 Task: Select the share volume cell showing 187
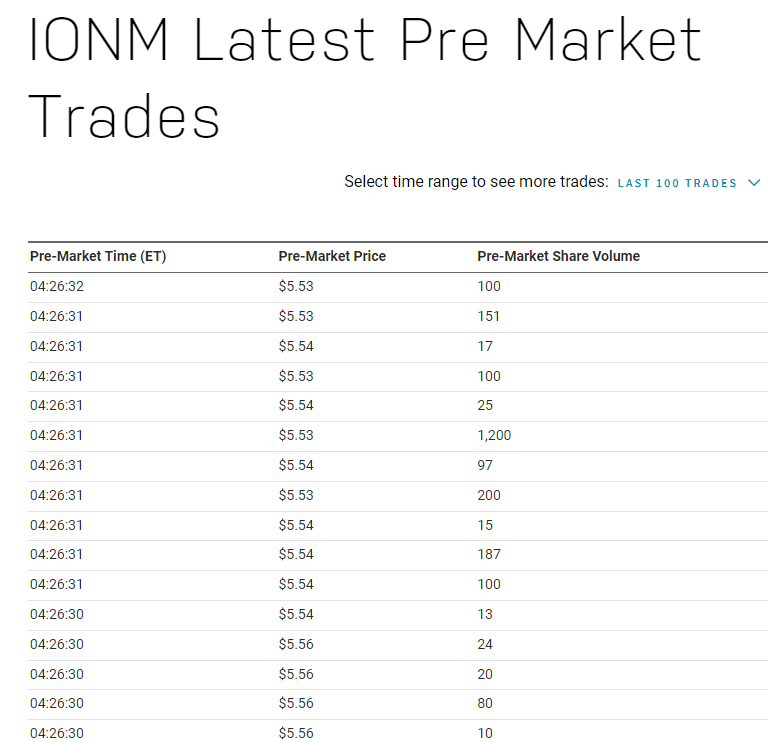click(489, 555)
